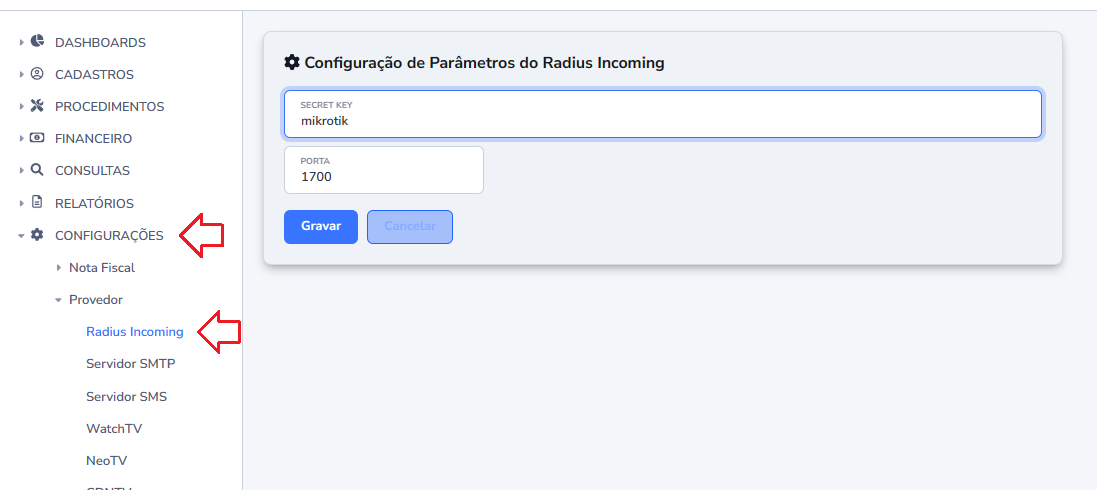Click into the Porta input field
Image resolution: width=1097 pixels, height=490 pixels.
384,170
